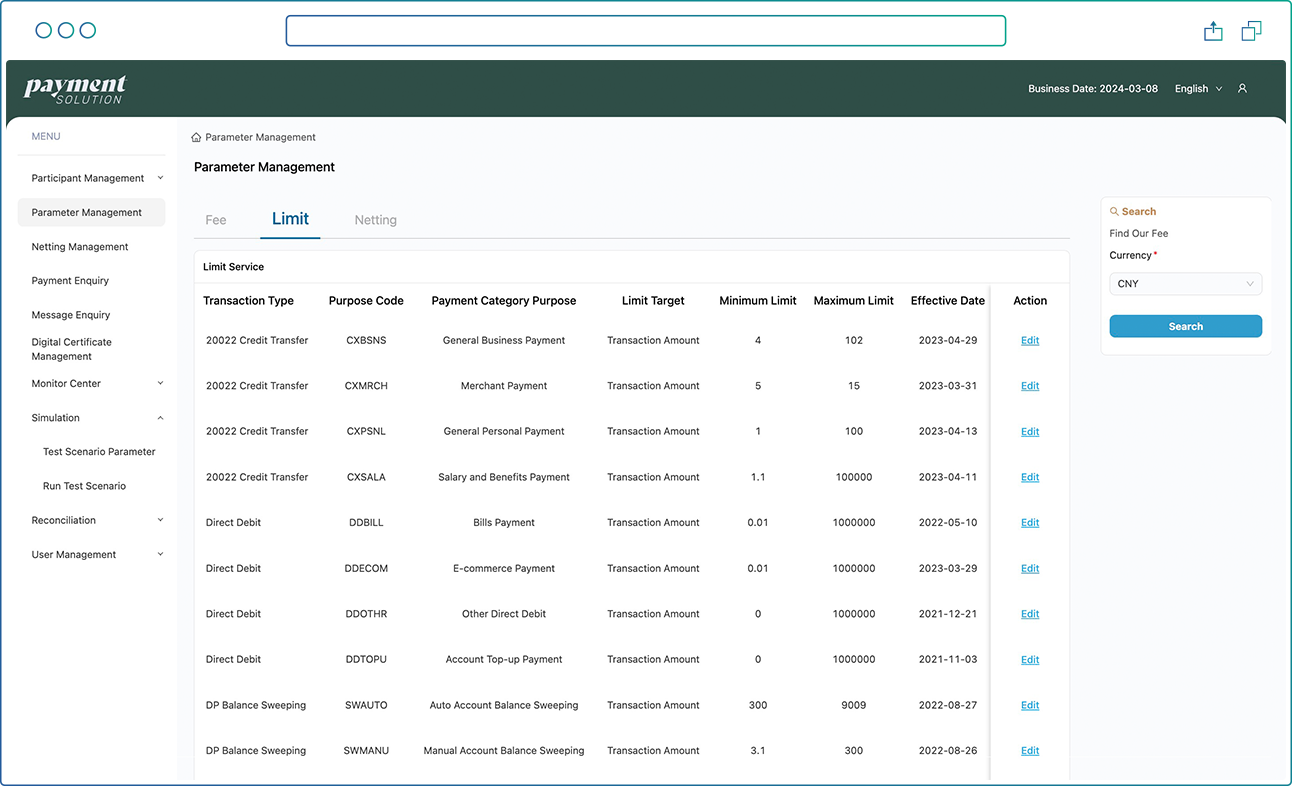Image resolution: width=1292 pixels, height=786 pixels.
Task: Click the 9009 maximum limit value
Action: pos(854,706)
